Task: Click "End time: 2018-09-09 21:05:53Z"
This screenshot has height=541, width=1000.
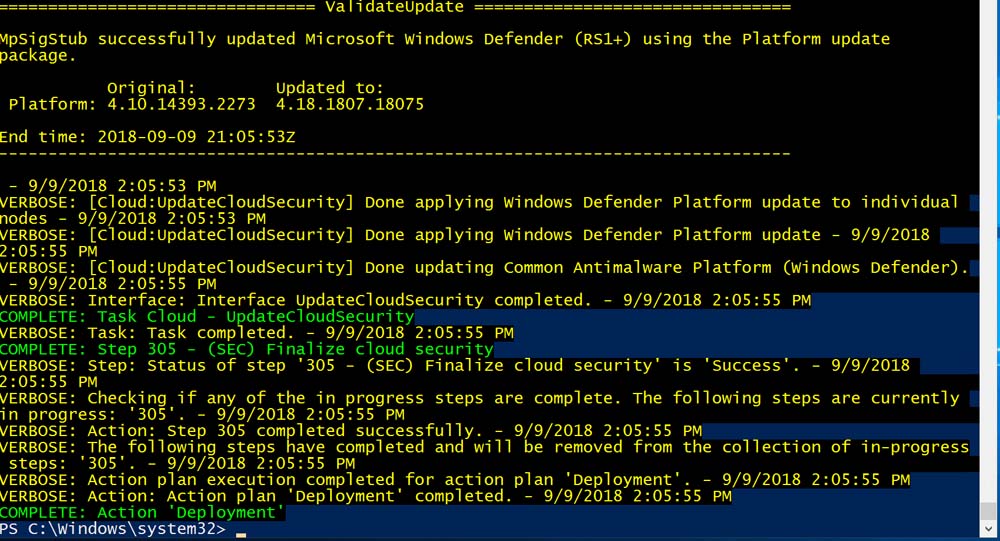Action: (147, 137)
